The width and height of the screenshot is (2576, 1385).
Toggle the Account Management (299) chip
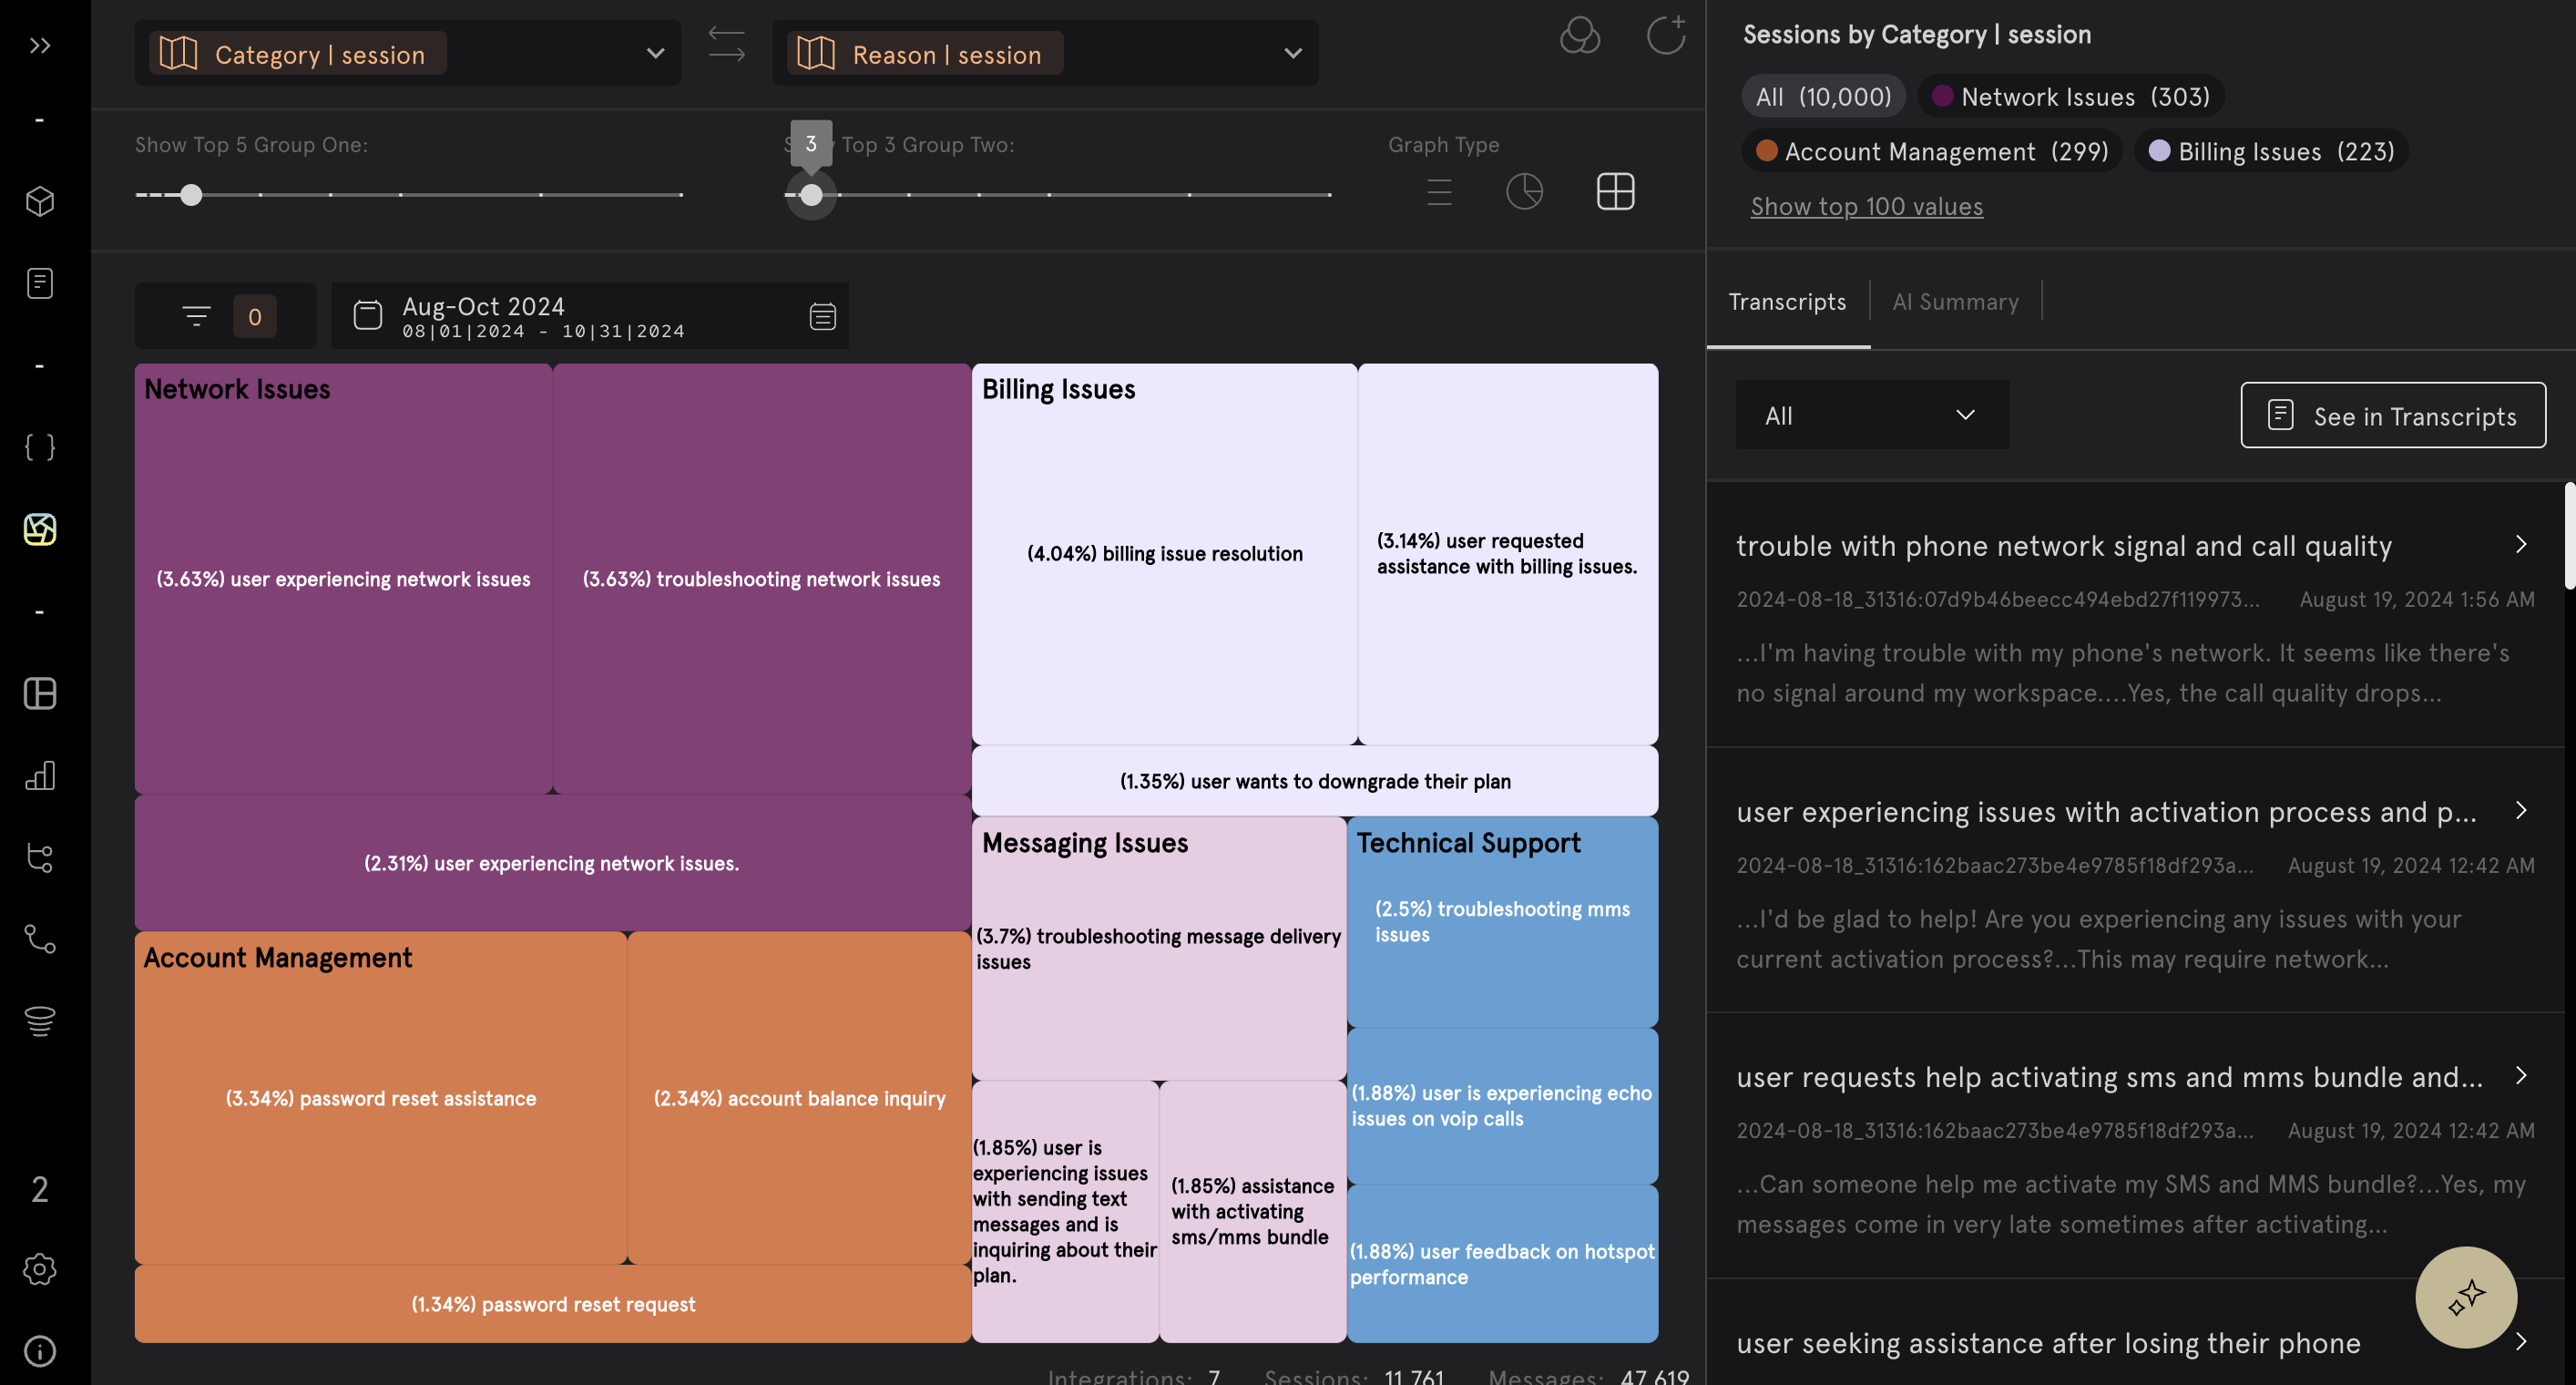click(x=1932, y=151)
